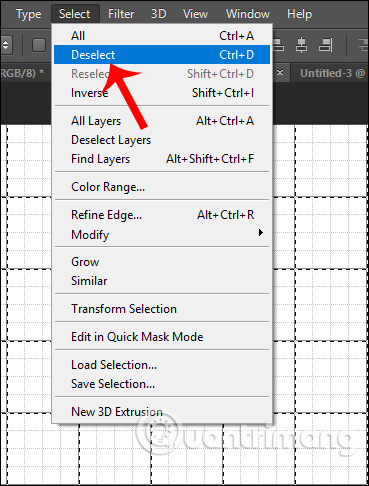The width and height of the screenshot is (369, 486).
Task: Close the document tab with X
Action: (x=280, y=72)
